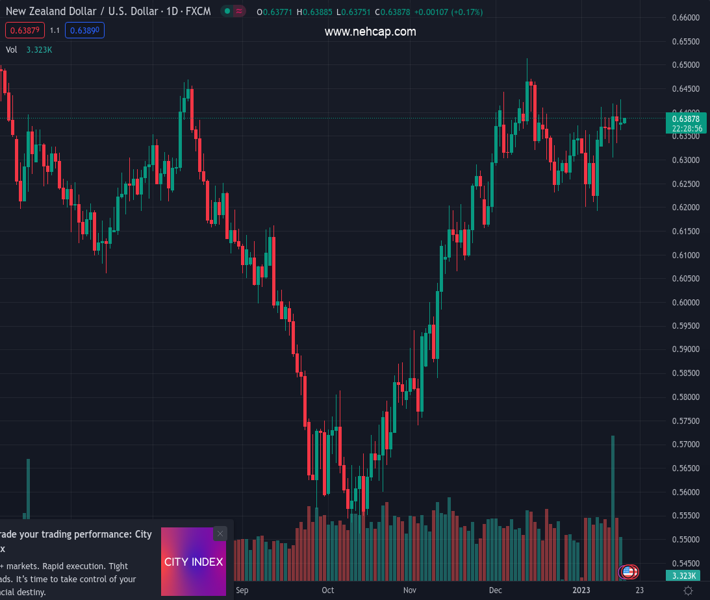Toggle the green market status indicator
The image size is (710, 600).
(228, 11)
